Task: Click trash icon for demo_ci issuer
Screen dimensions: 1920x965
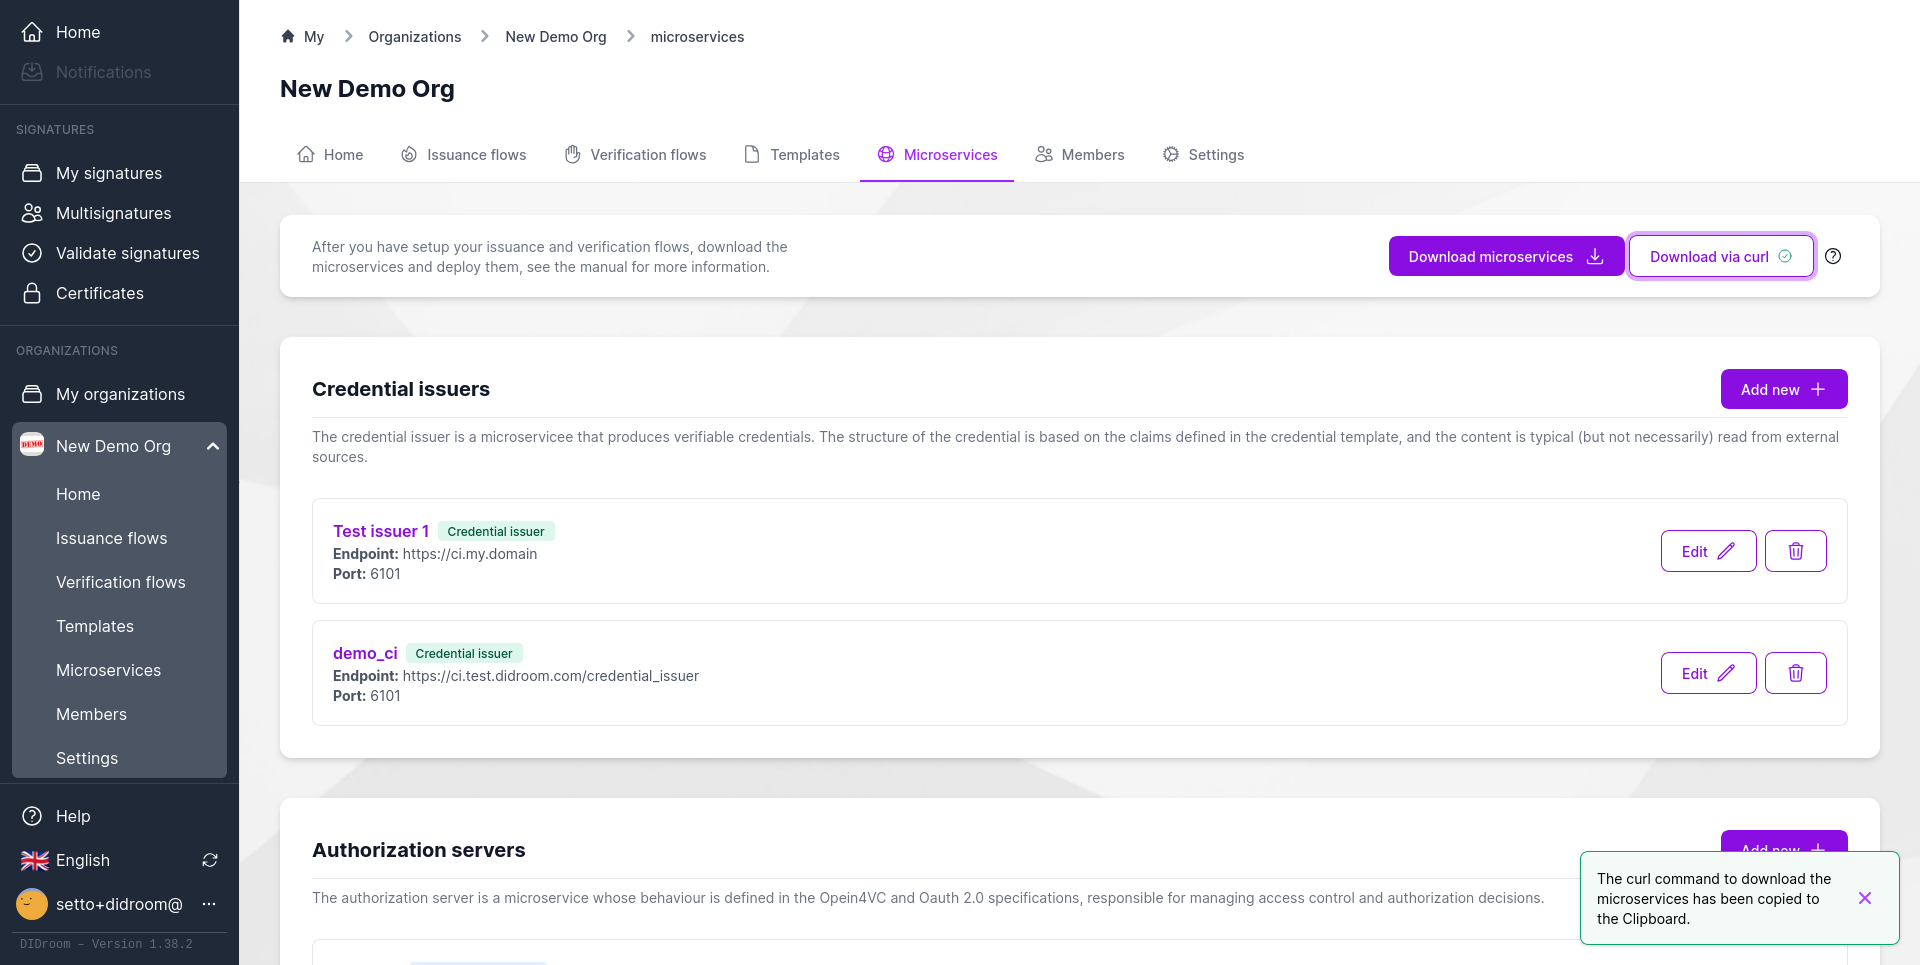Action: (1795, 673)
